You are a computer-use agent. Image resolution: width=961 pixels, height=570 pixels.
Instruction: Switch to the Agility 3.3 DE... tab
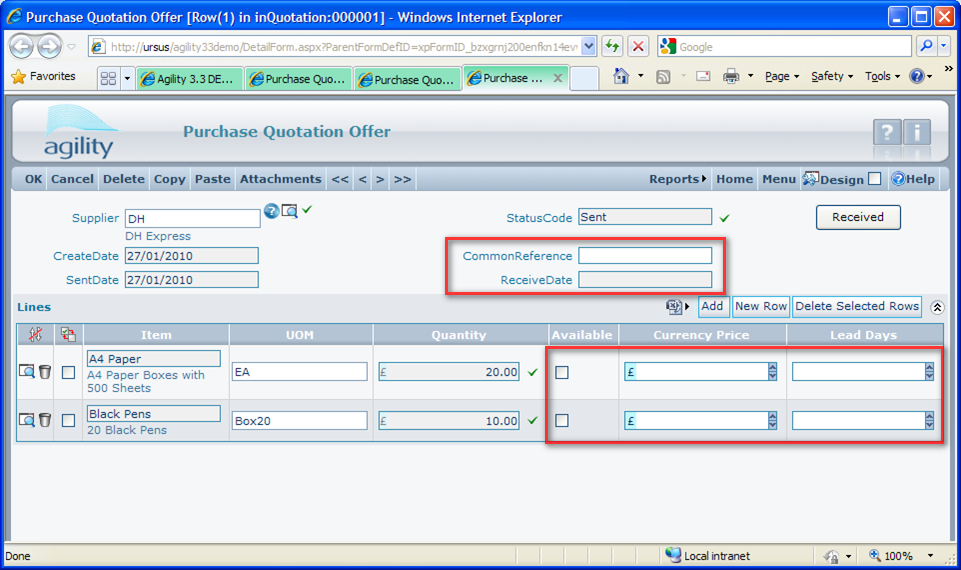pos(190,79)
